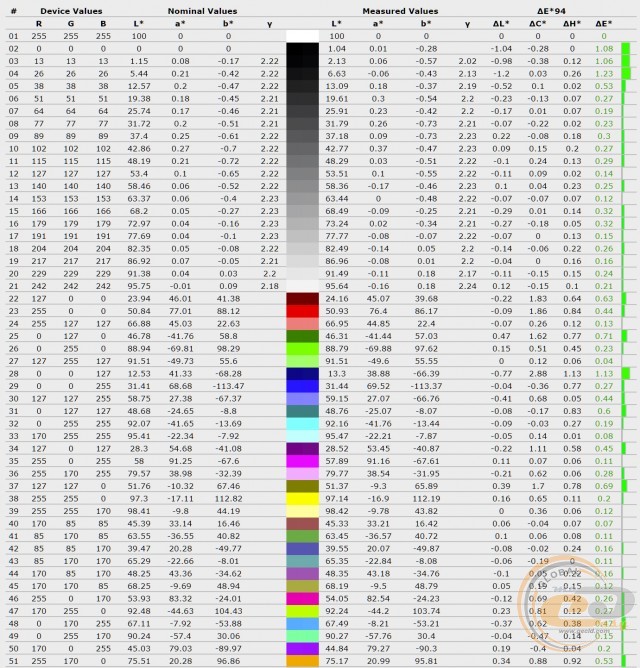Click ΔE* value '1.23' in row 04

click(604, 74)
